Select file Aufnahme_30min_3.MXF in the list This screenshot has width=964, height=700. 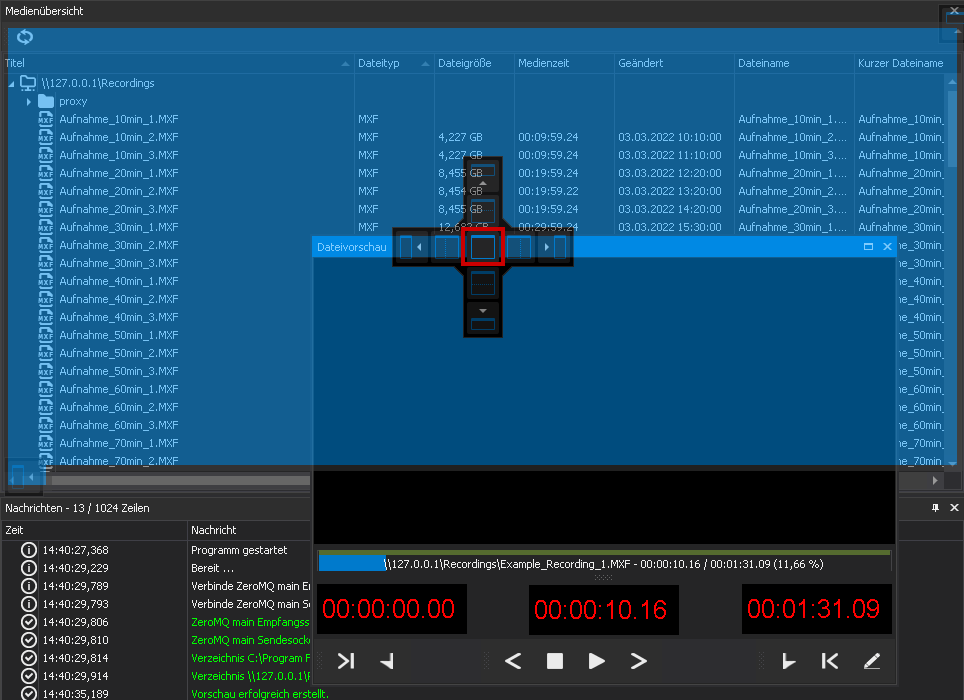pyautogui.click(x=119, y=263)
